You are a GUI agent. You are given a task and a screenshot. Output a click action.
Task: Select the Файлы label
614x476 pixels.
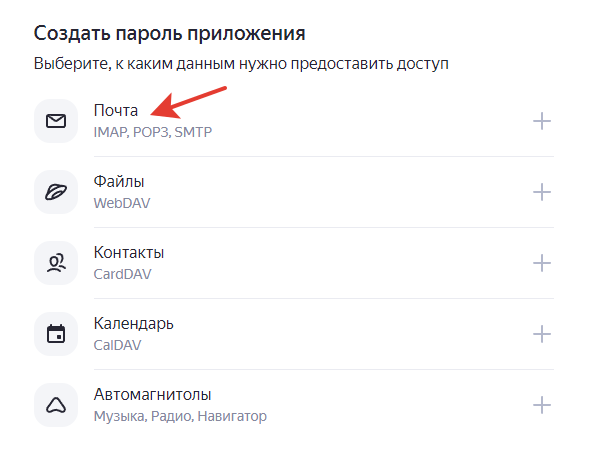(119, 182)
